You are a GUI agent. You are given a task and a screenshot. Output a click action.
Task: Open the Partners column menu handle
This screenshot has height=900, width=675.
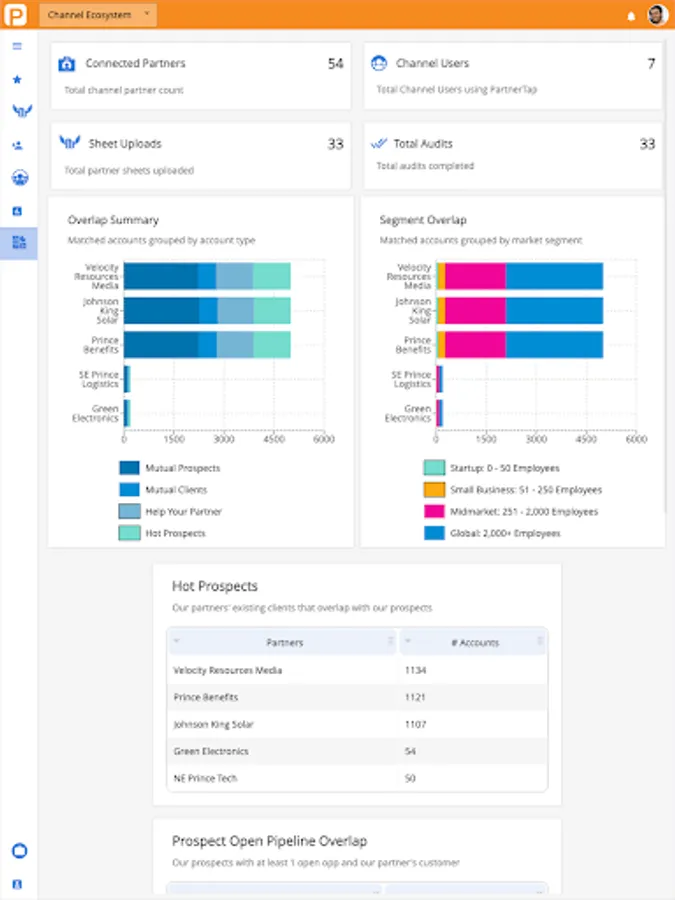[391, 642]
